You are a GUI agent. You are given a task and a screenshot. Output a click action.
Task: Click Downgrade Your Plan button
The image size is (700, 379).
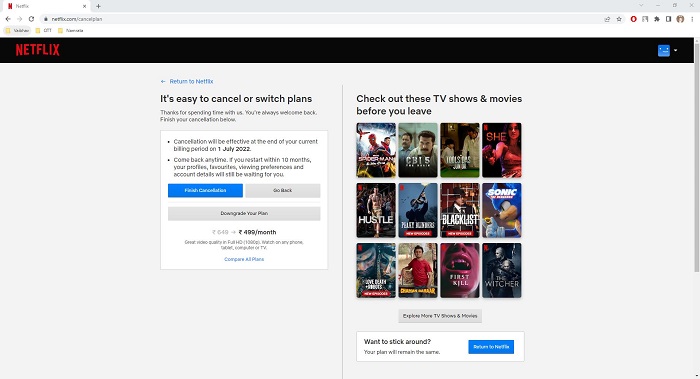(x=244, y=213)
